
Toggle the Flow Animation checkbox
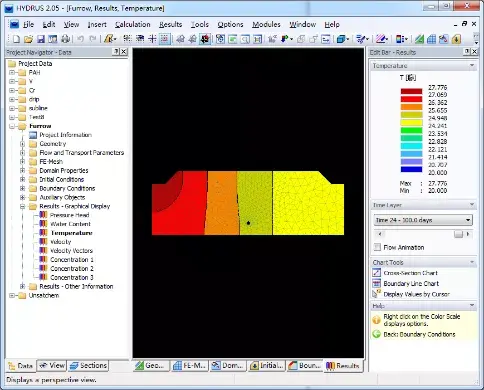377,247
